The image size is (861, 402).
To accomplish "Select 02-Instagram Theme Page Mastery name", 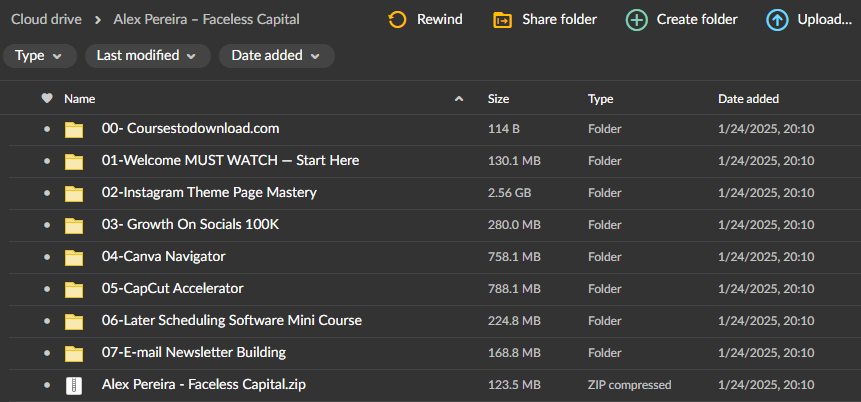I will click(209, 193).
